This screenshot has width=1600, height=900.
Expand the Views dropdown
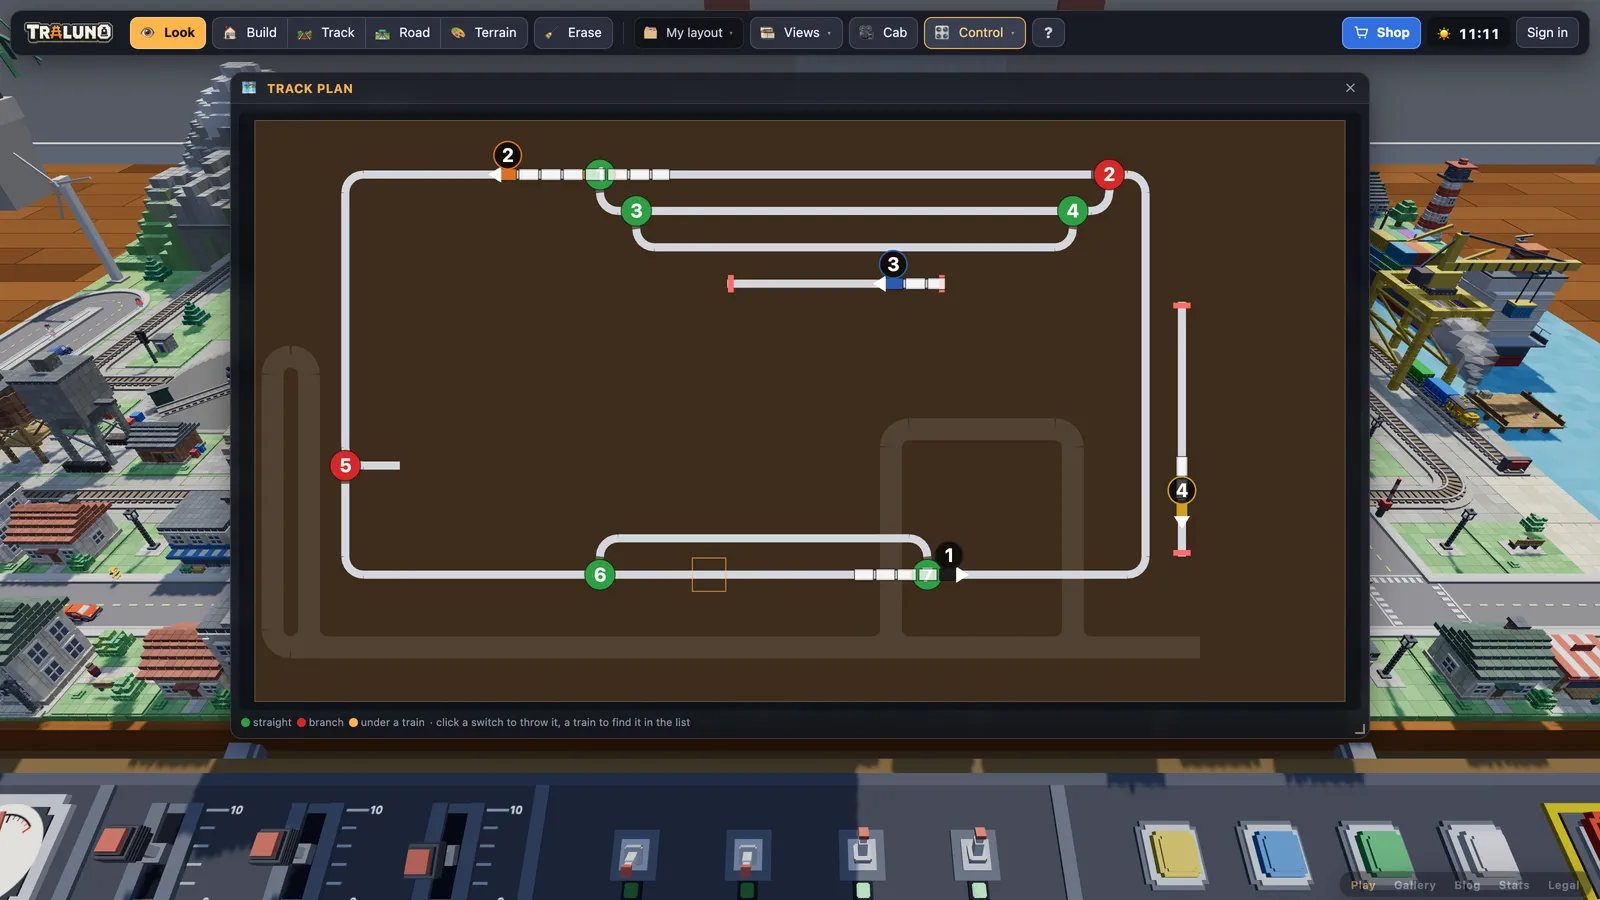tap(796, 33)
